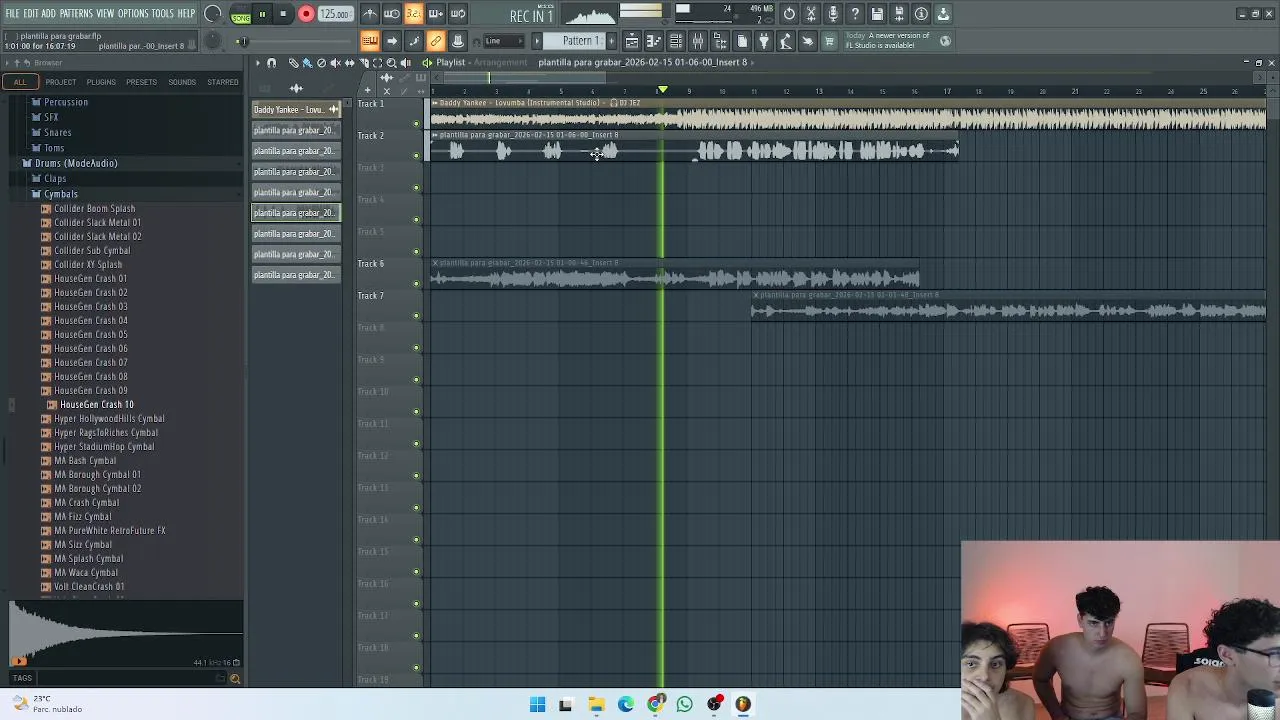
Task: Open the FILE menu
Action: tap(12, 13)
